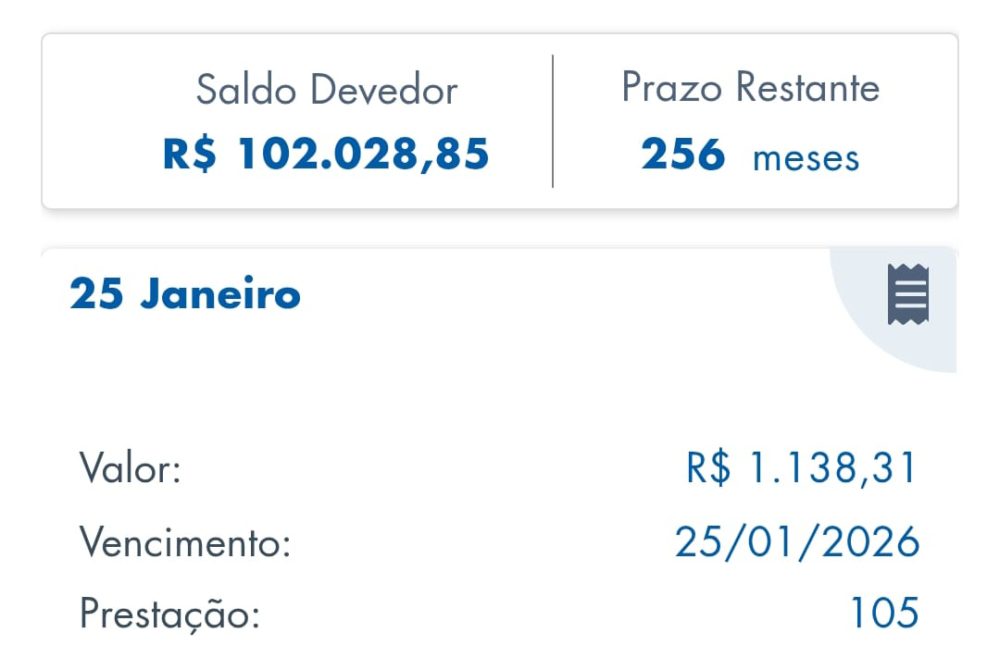Viewport: 1000px width, 658px height.
Task: Click the Vencimento: label
Action: 185,542
